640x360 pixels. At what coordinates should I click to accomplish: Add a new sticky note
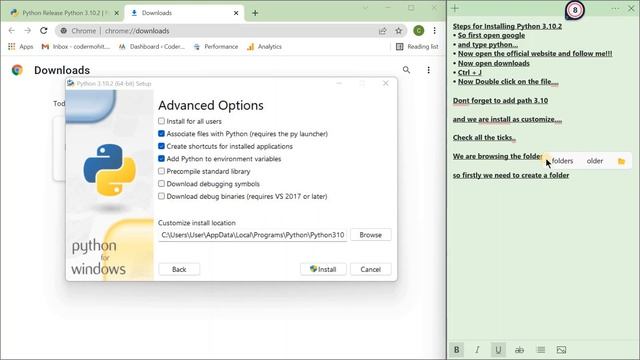pos(455,9)
